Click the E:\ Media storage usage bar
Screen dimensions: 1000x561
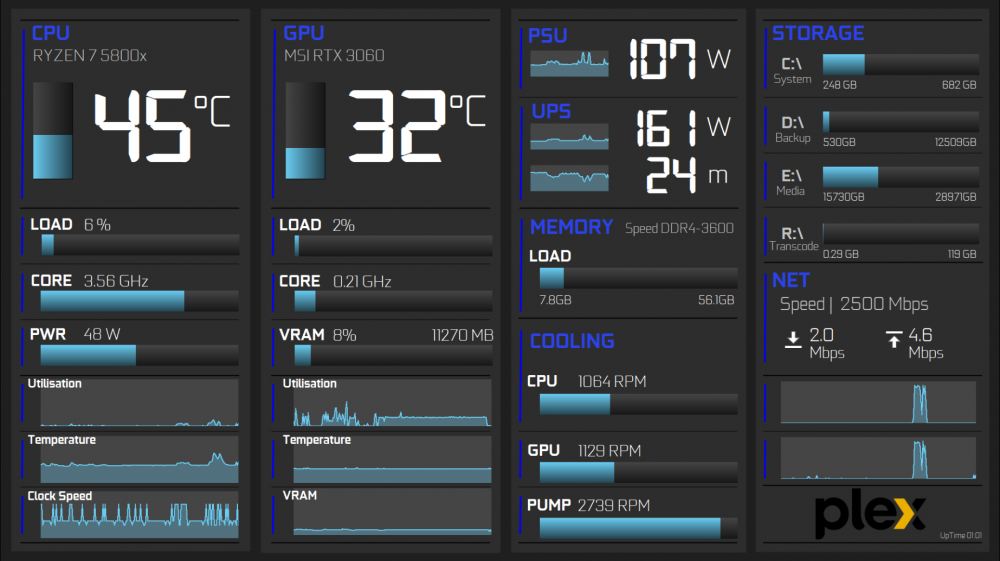pos(899,177)
